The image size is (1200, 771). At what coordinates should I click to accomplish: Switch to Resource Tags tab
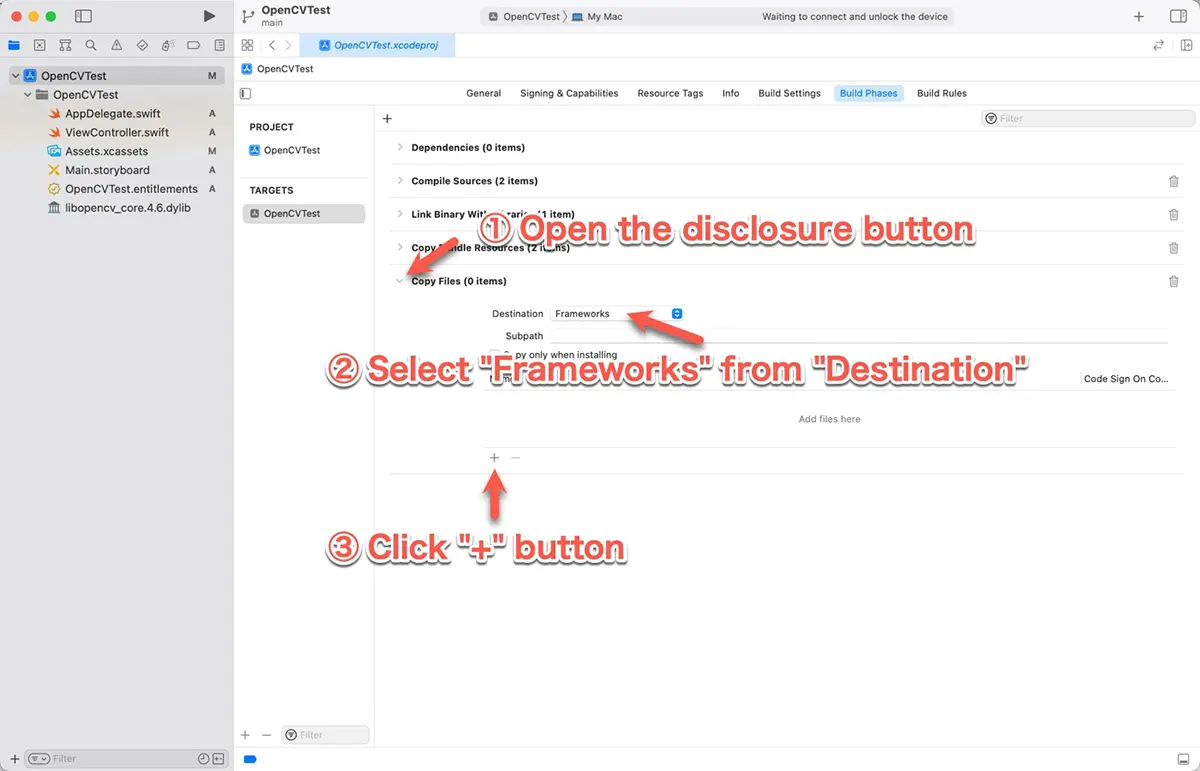[x=670, y=93]
